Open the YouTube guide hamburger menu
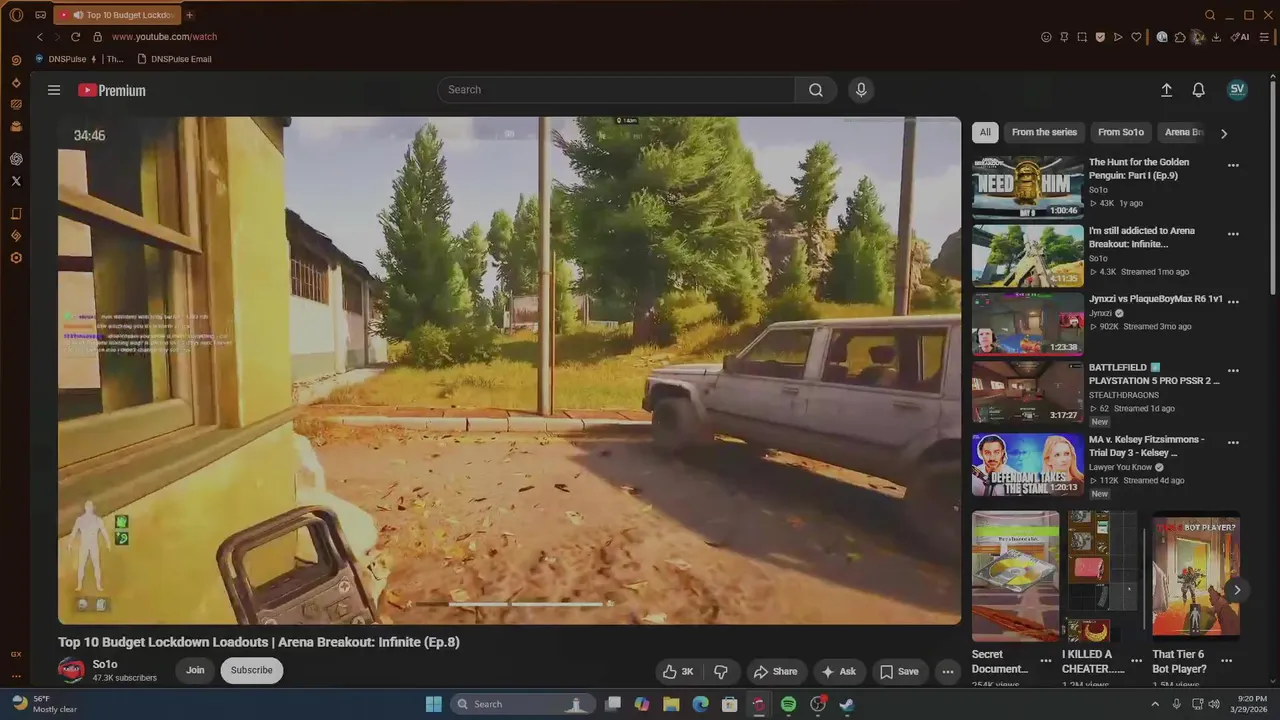Screen dimensions: 1280x720 click(54, 90)
